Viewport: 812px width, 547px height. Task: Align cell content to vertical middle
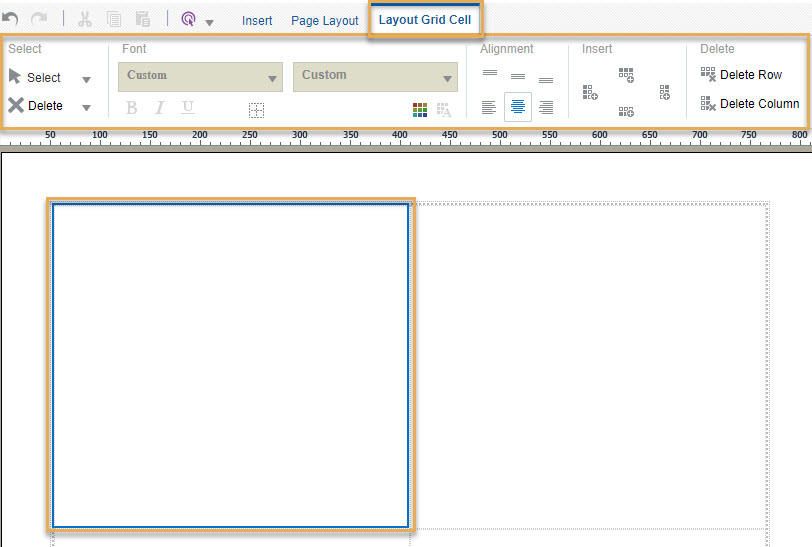518,77
